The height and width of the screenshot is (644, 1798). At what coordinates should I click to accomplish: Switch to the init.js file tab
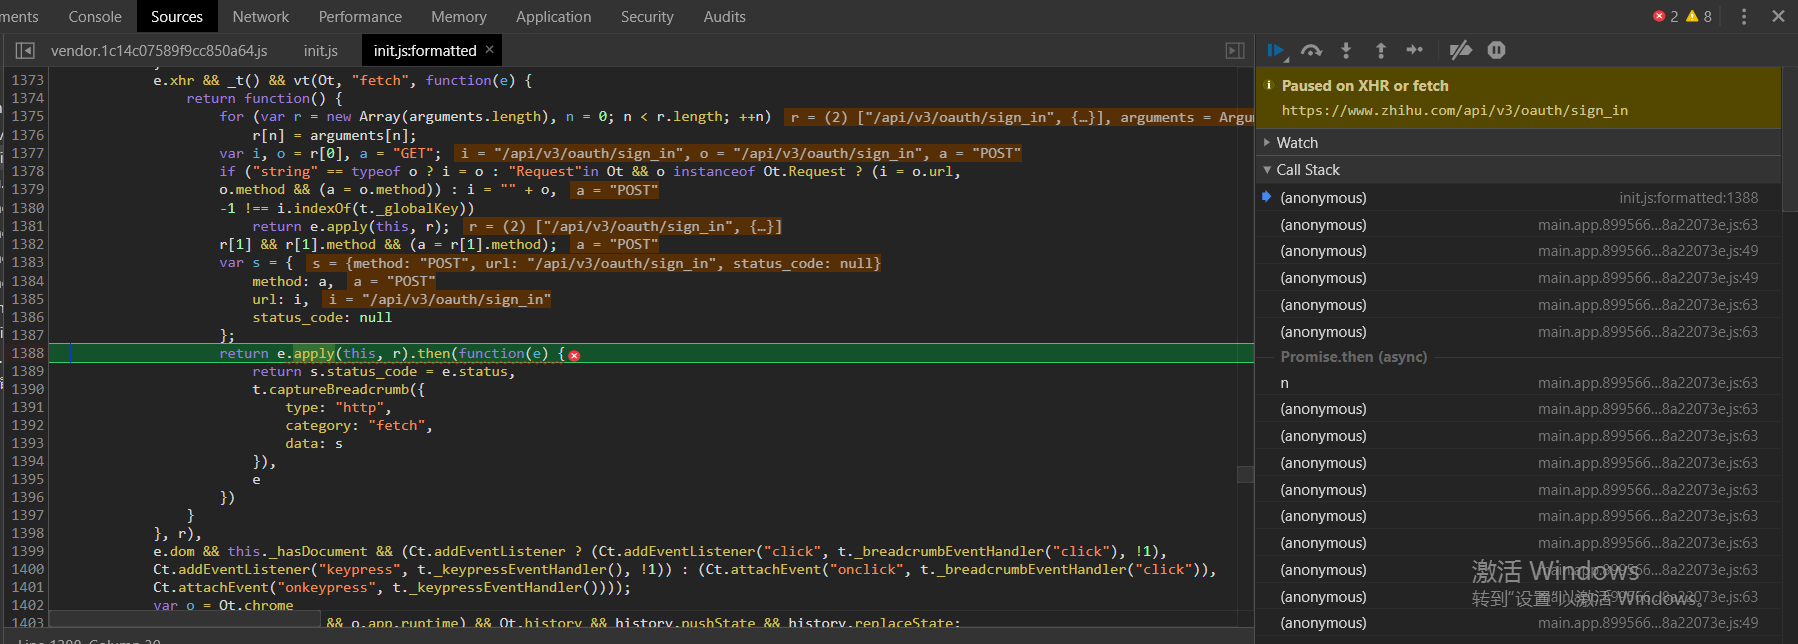[321, 50]
